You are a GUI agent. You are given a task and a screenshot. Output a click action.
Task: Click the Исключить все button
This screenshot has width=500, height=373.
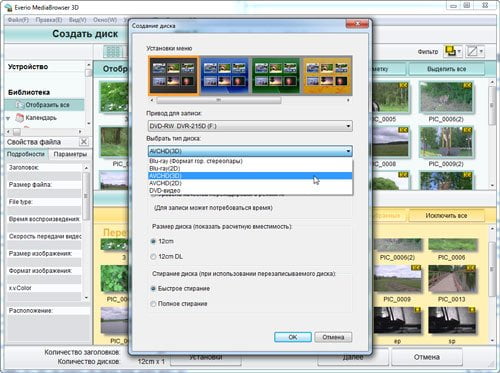pos(446,216)
